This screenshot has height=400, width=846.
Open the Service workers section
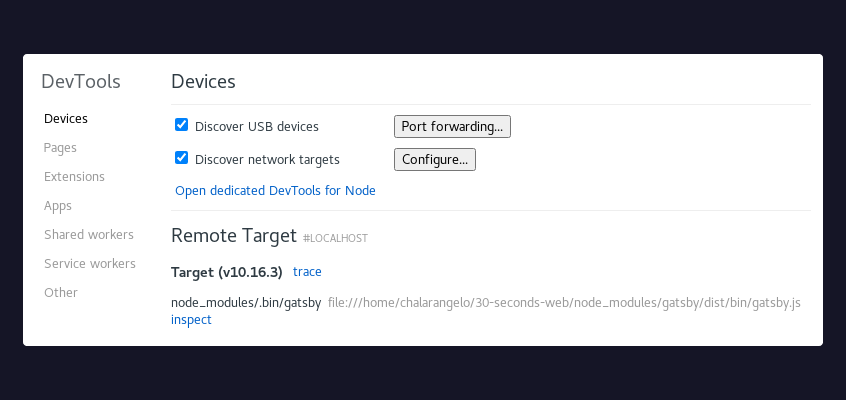[90, 263]
